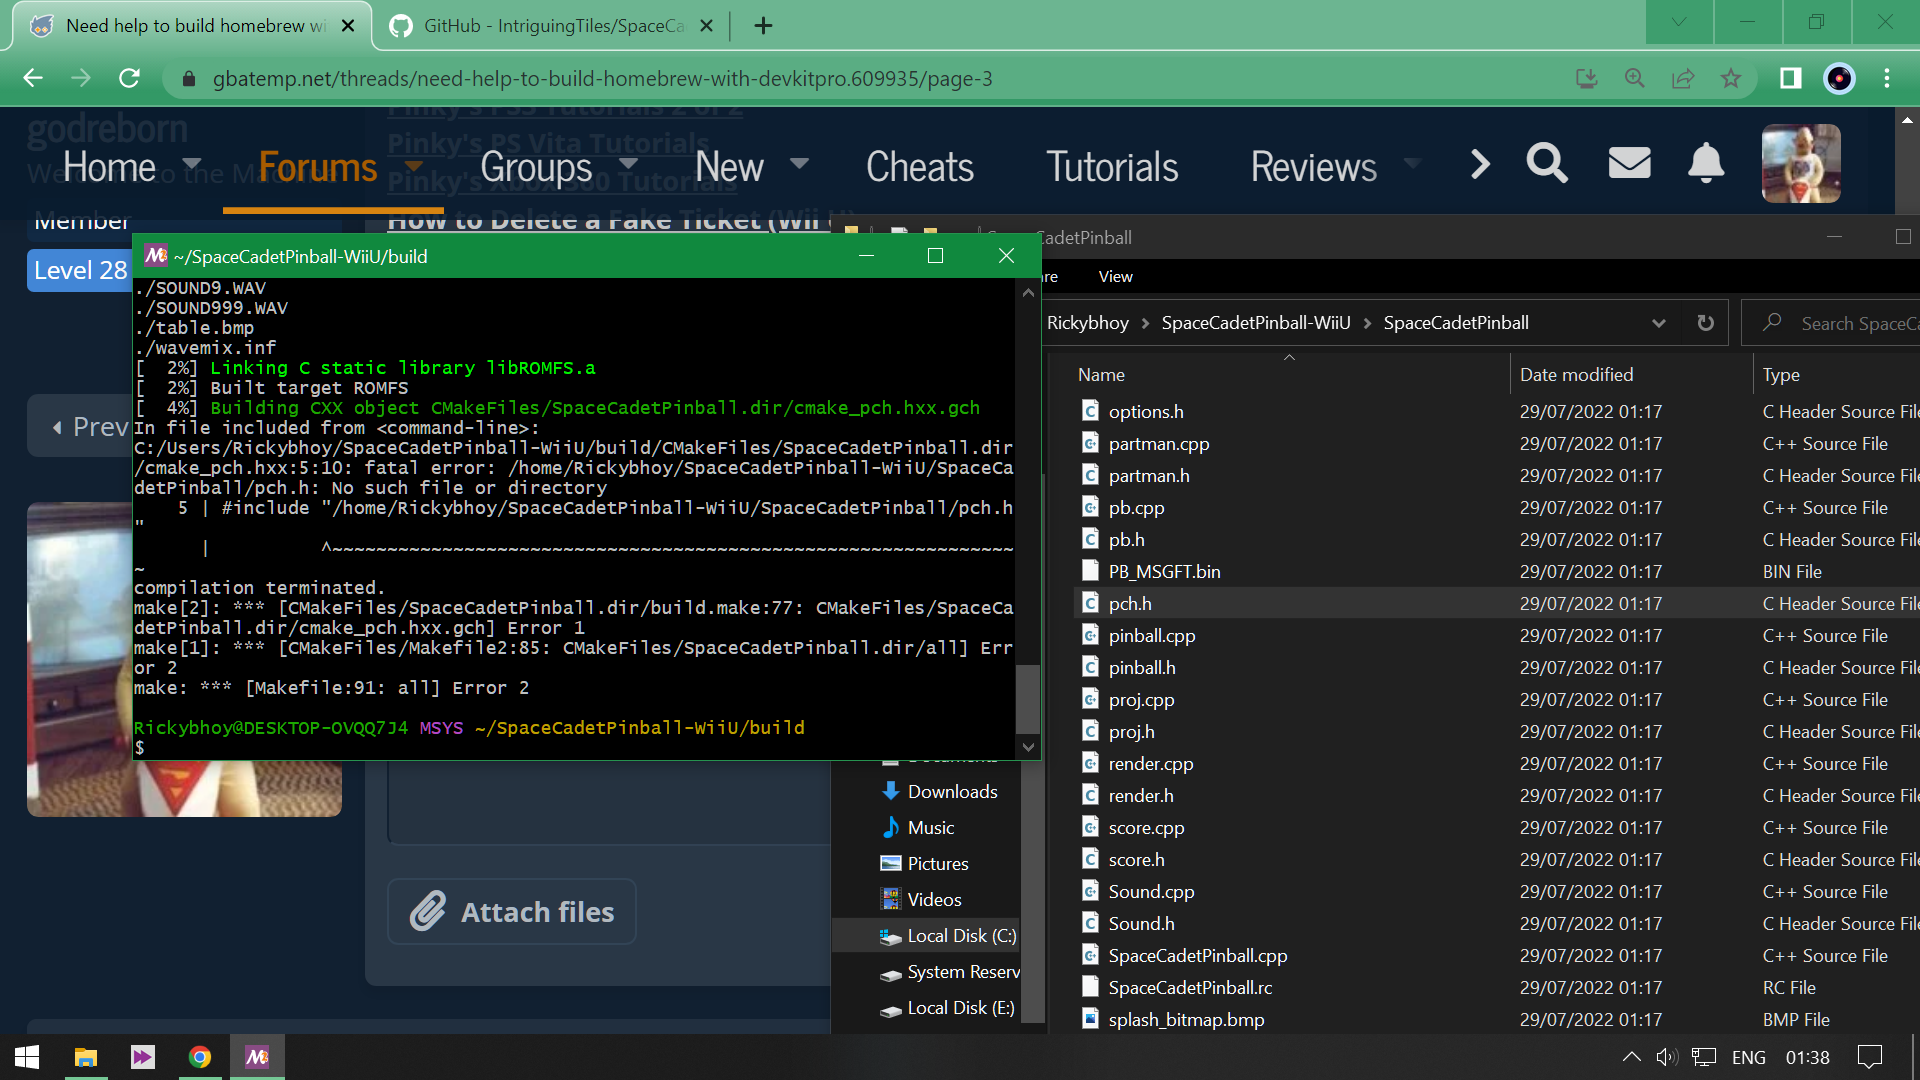1920x1080 pixels.
Task: Open File Explorer from the taskbar
Action: 86,1057
